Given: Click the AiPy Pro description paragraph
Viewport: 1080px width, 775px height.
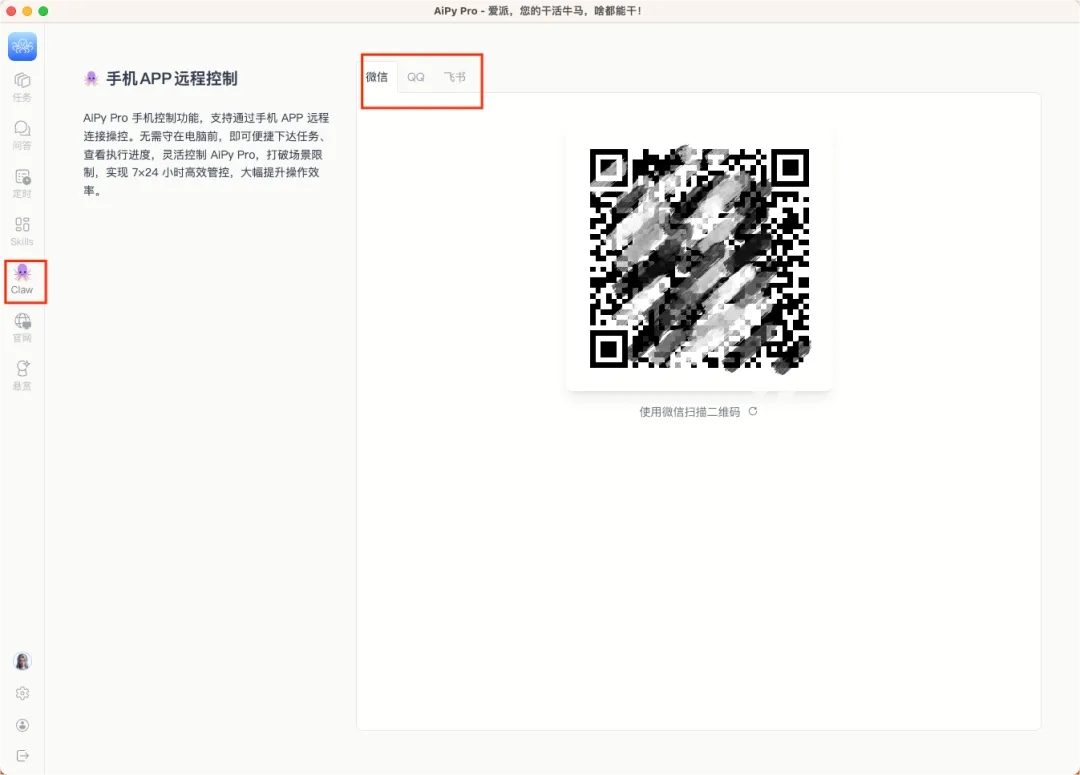Looking at the screenshot, I should point(206,154).
